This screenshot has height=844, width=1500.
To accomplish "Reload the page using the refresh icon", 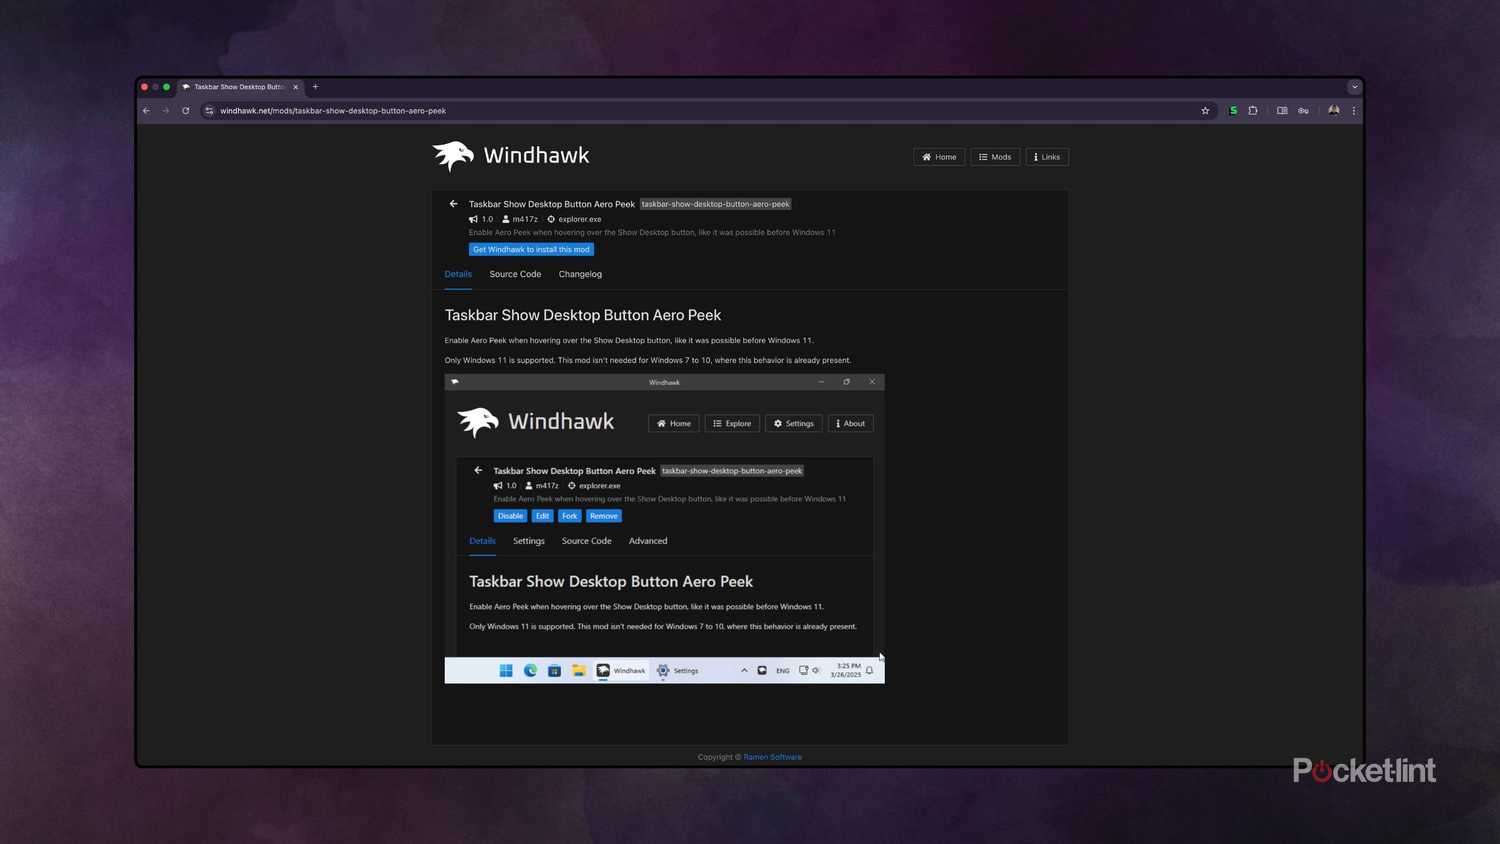I will point(185,111).
